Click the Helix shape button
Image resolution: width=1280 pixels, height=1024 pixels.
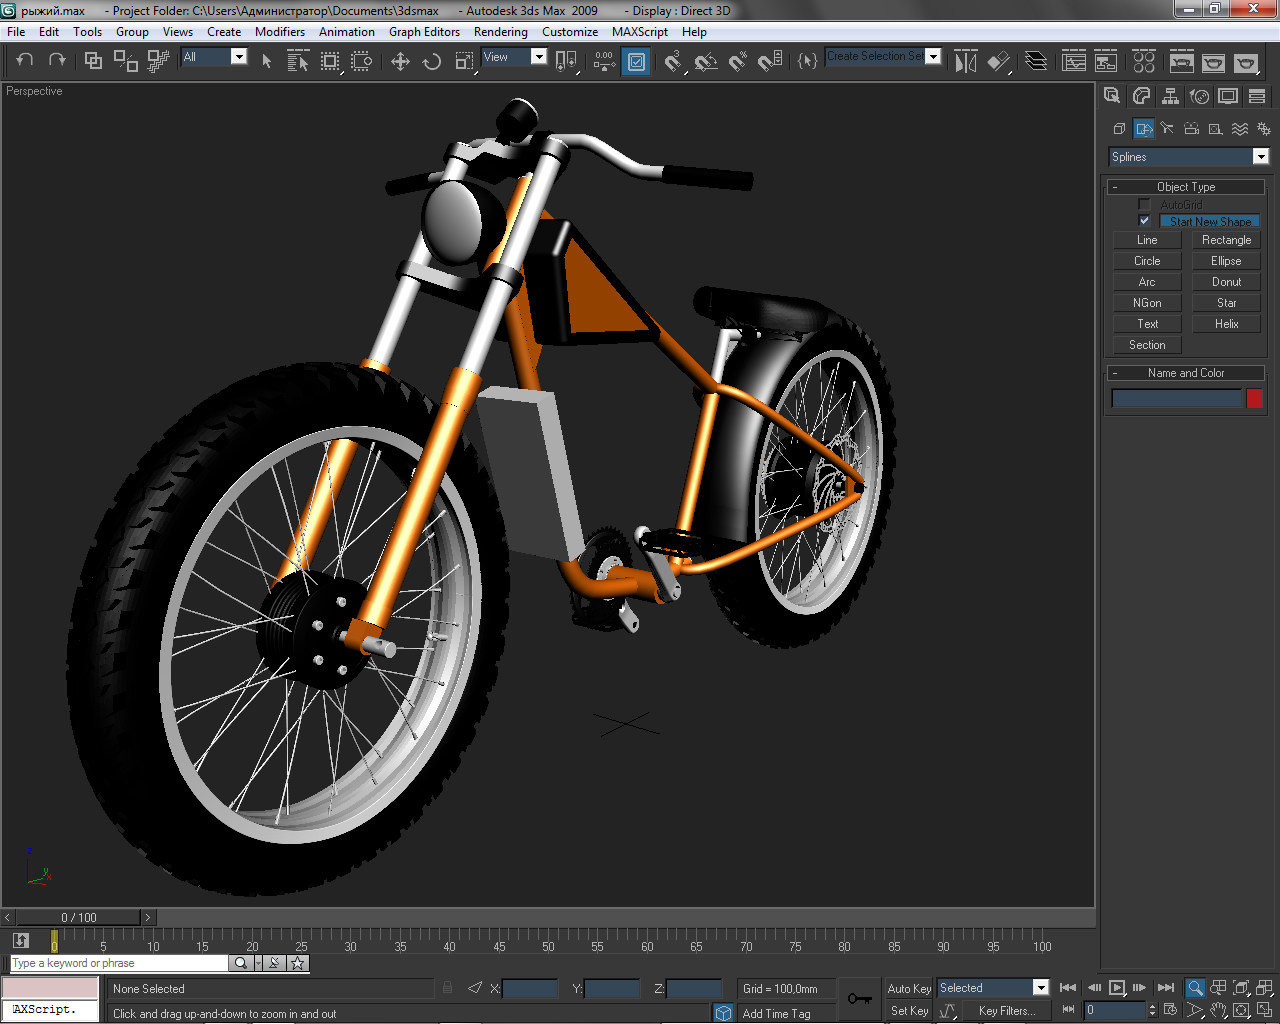(x=1226, y=324)
